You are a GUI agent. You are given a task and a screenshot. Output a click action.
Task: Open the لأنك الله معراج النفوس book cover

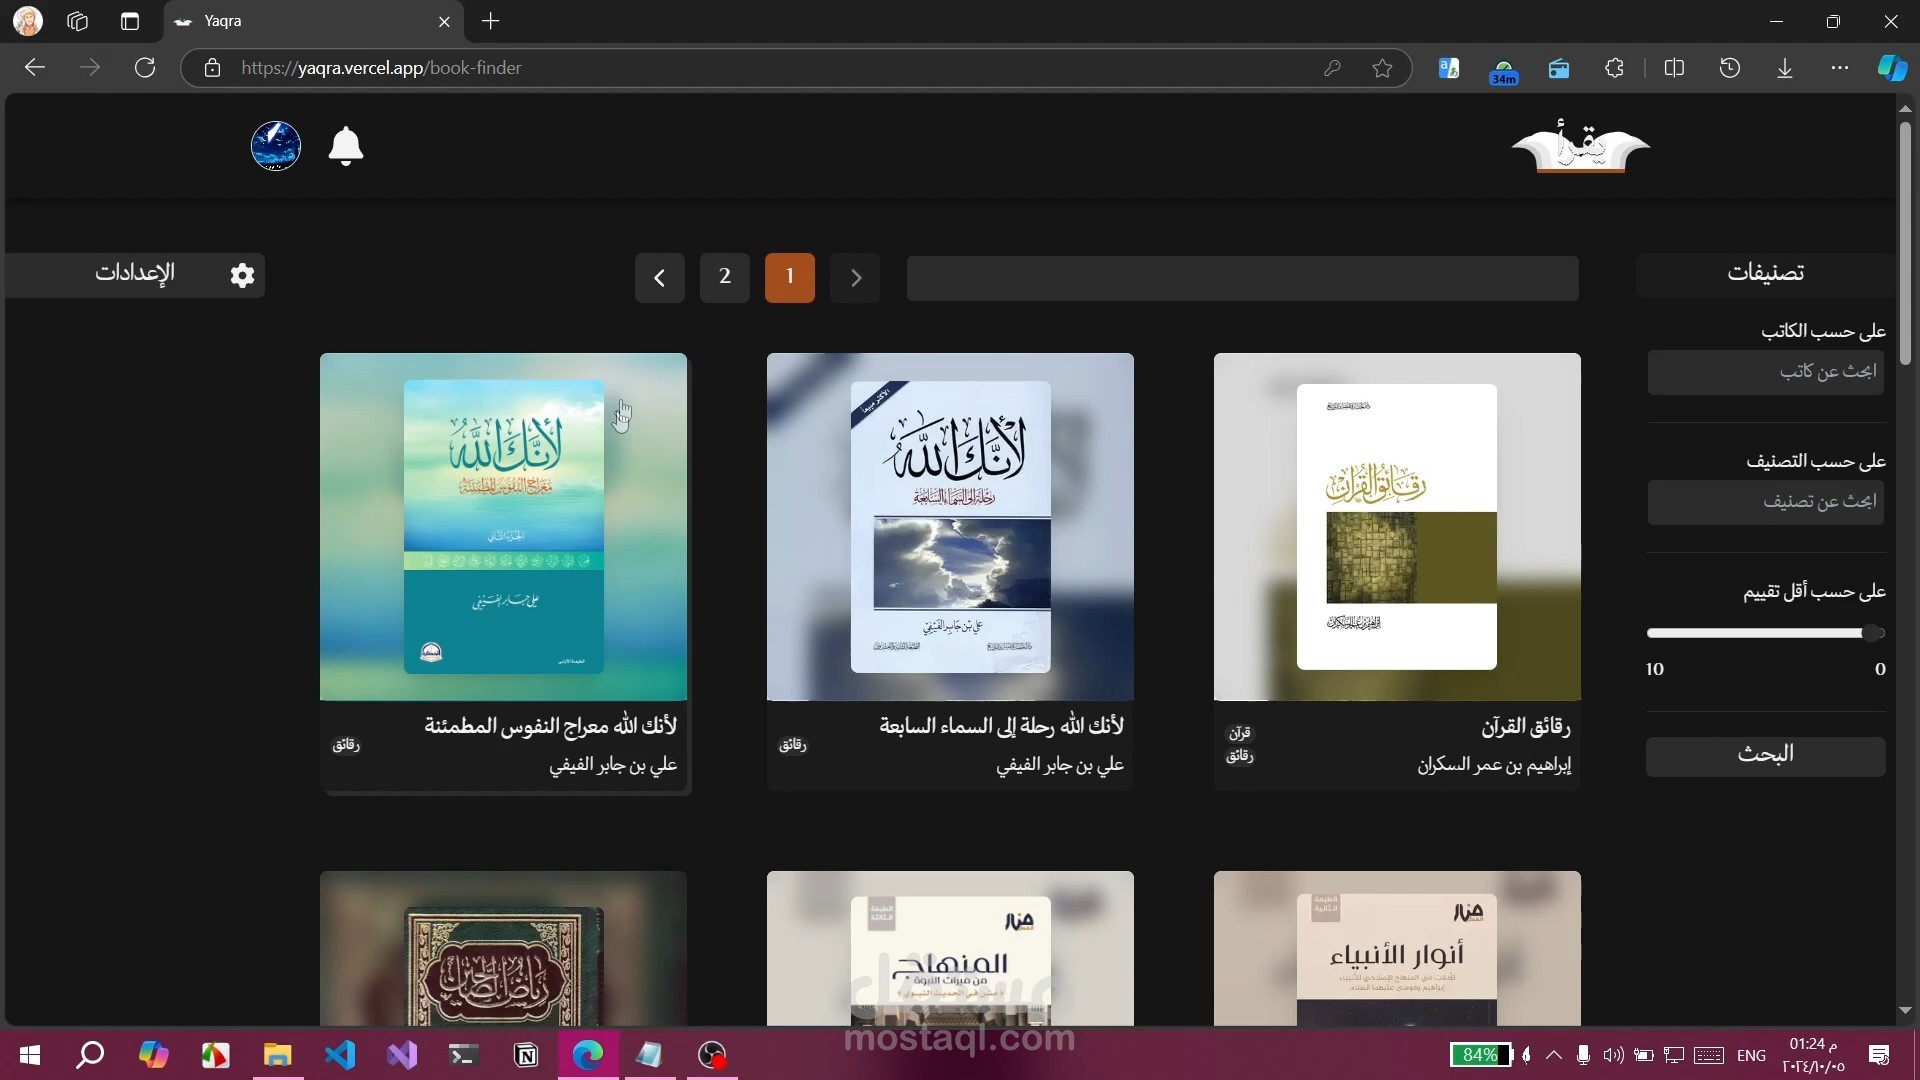coord(503,527)
